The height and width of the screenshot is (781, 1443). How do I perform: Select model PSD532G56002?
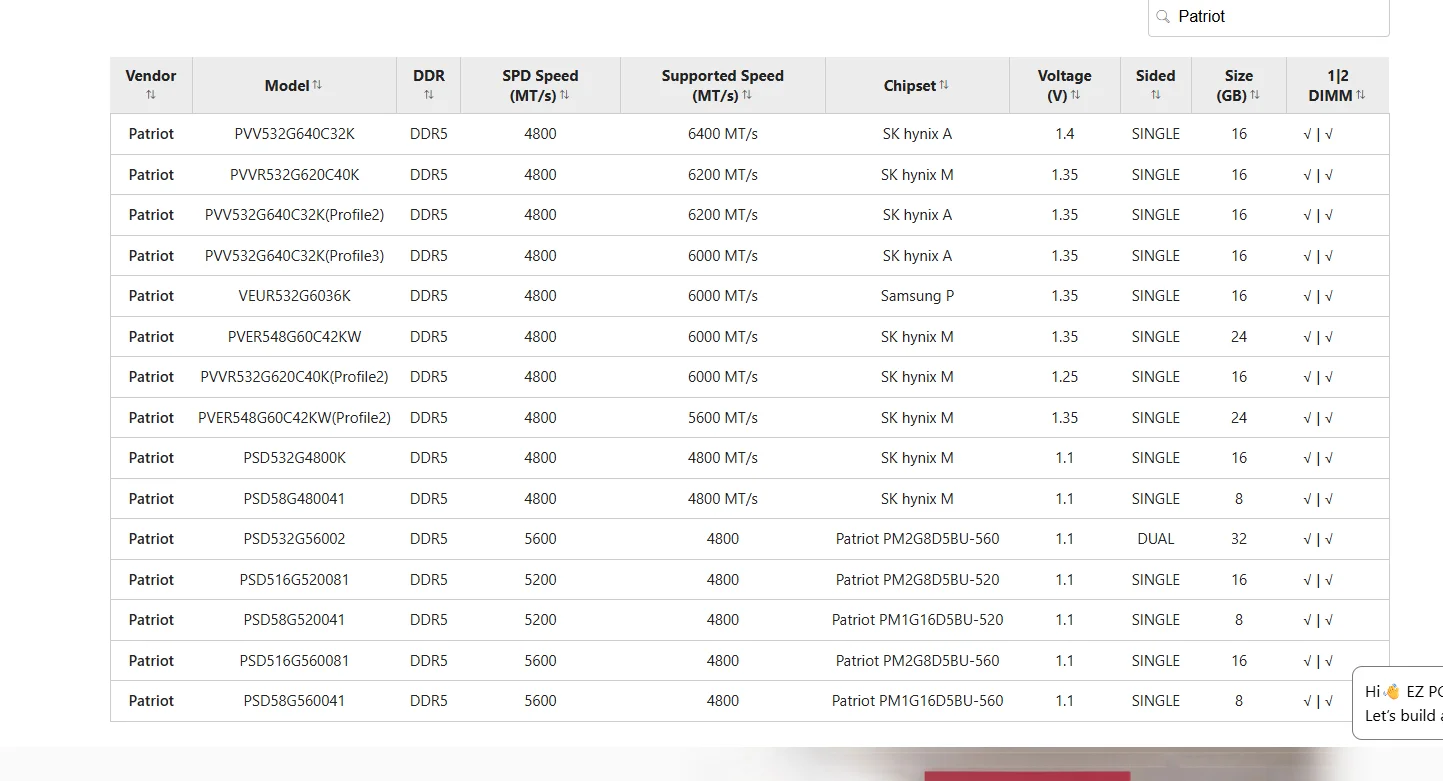click(295, 539)
